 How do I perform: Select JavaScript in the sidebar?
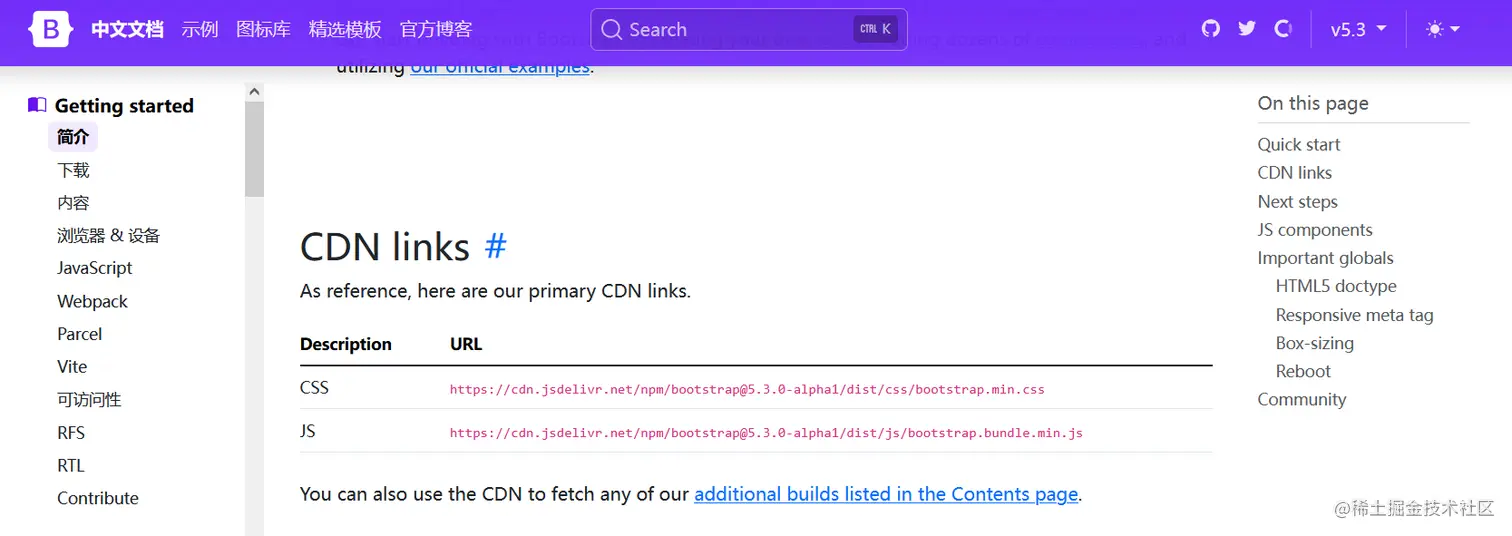[95, 268]
